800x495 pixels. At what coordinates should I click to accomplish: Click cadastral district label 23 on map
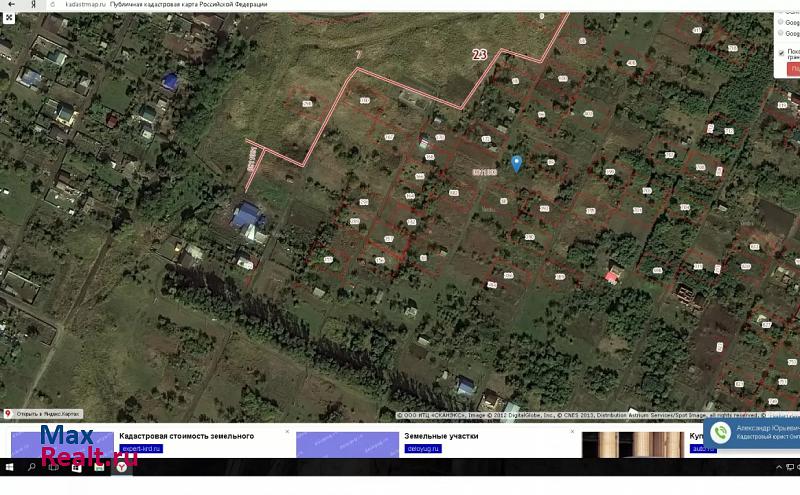point(479,55)
